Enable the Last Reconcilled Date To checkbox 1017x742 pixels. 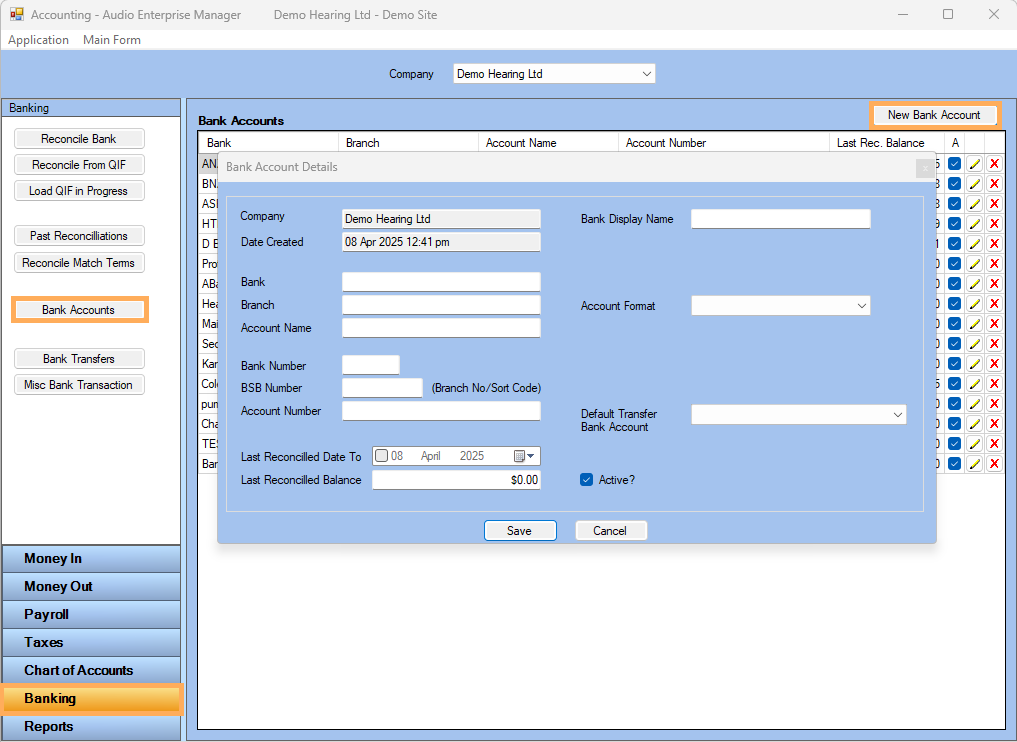381,456
